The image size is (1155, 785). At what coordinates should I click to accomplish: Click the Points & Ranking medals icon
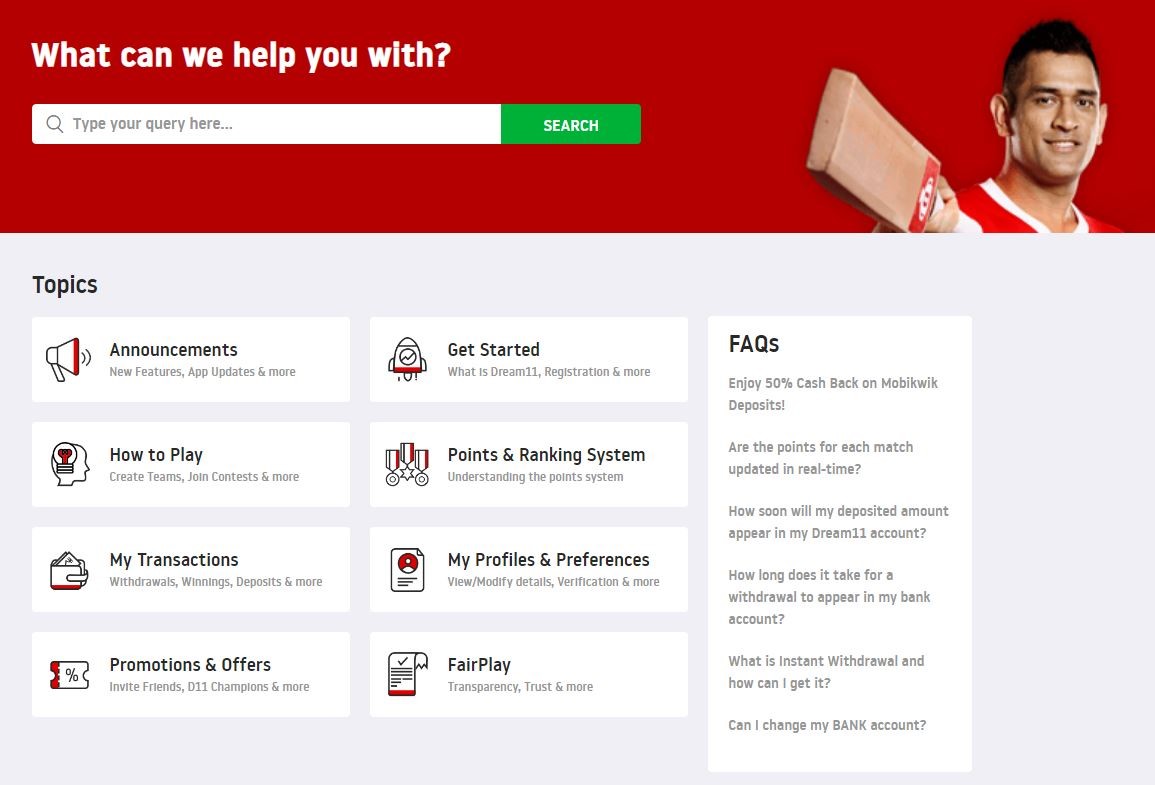coord(407,464)
